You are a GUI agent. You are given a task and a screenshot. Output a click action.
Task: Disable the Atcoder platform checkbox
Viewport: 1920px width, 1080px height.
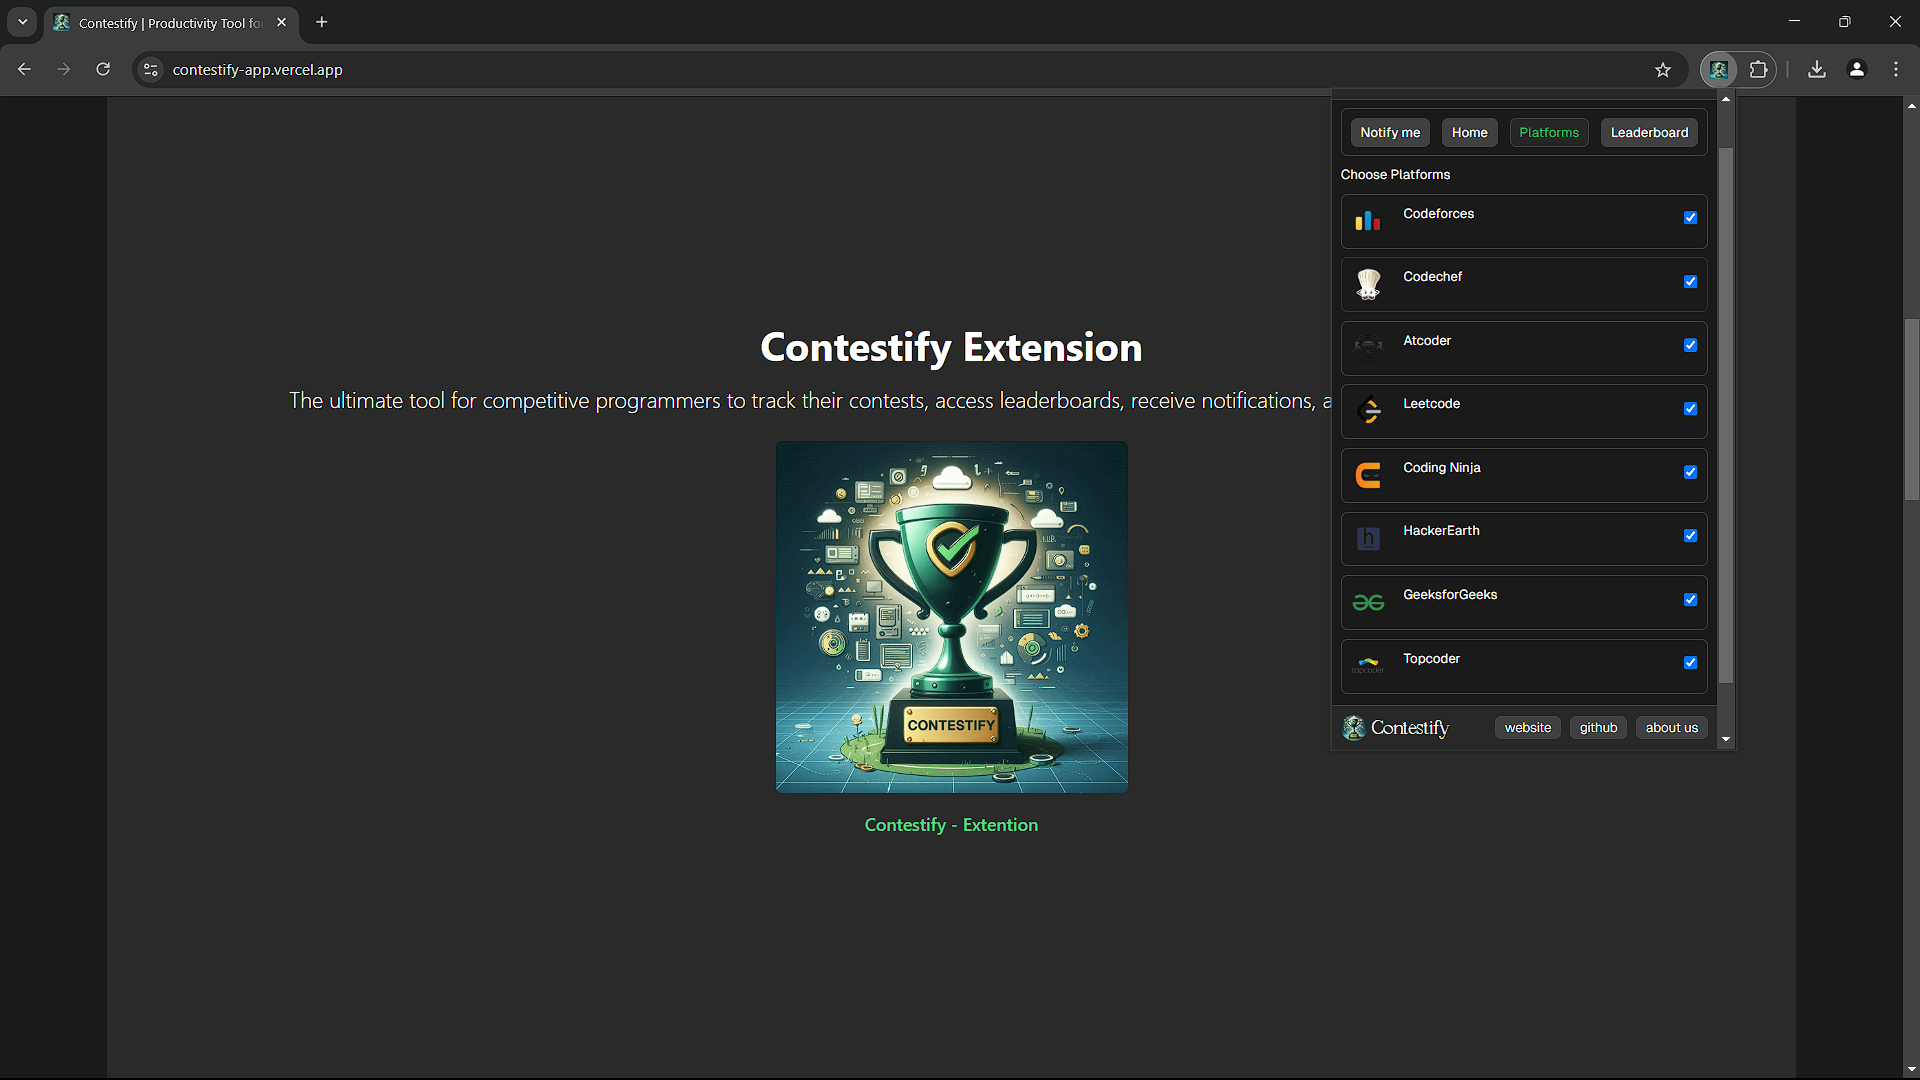[1690, 345]
